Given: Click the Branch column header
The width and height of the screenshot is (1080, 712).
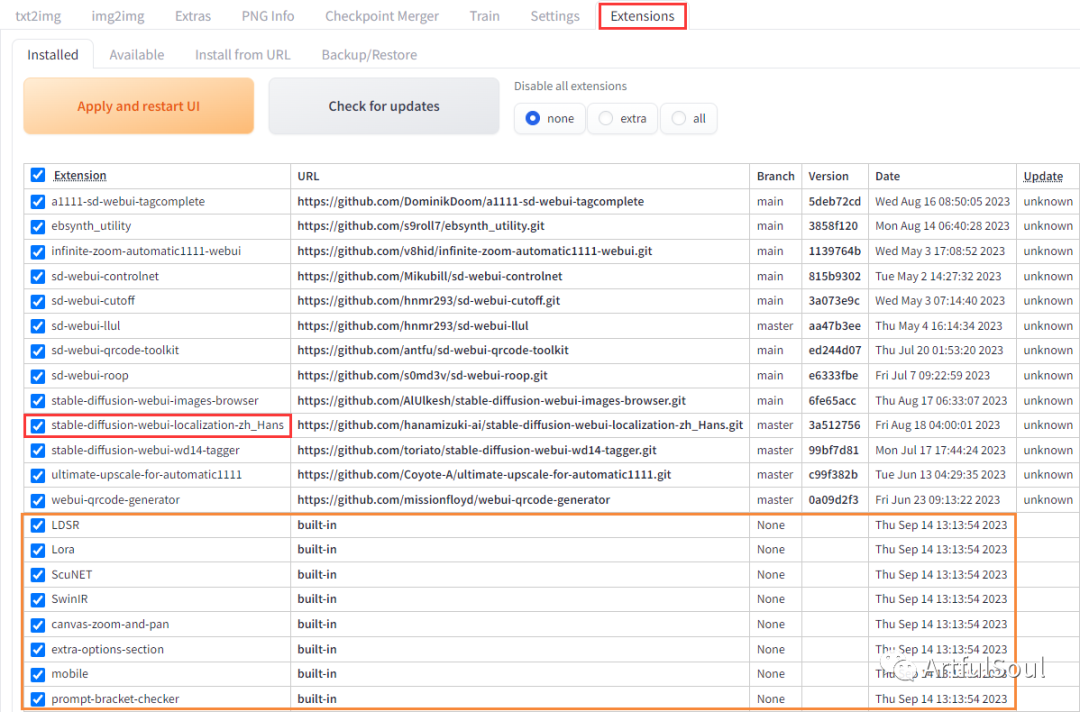Looking at the screenshot, I should 775,176.
